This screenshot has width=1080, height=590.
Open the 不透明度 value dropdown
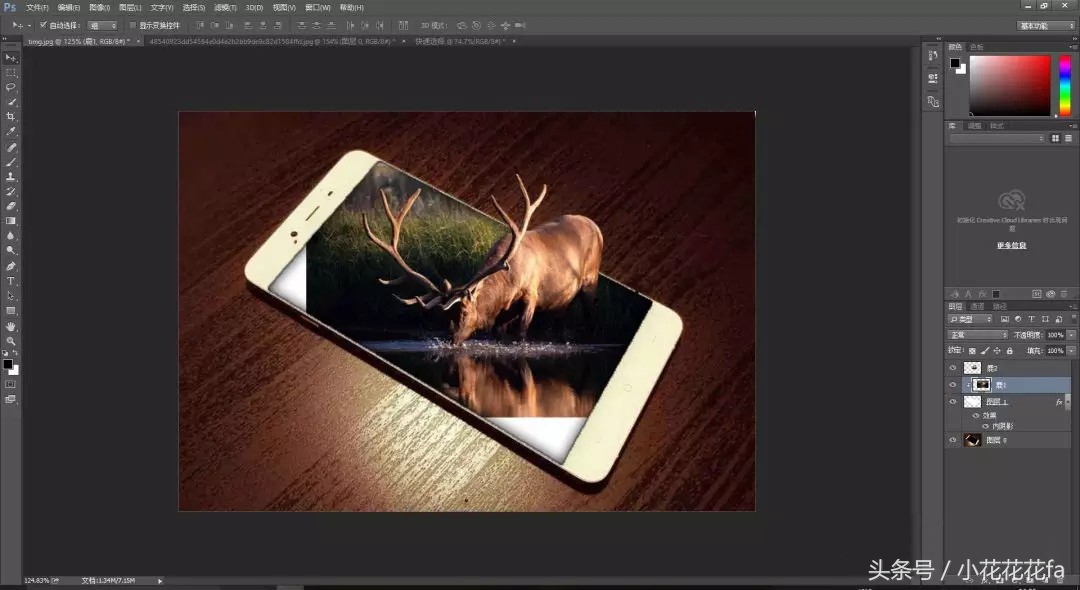click(1070, 333)
